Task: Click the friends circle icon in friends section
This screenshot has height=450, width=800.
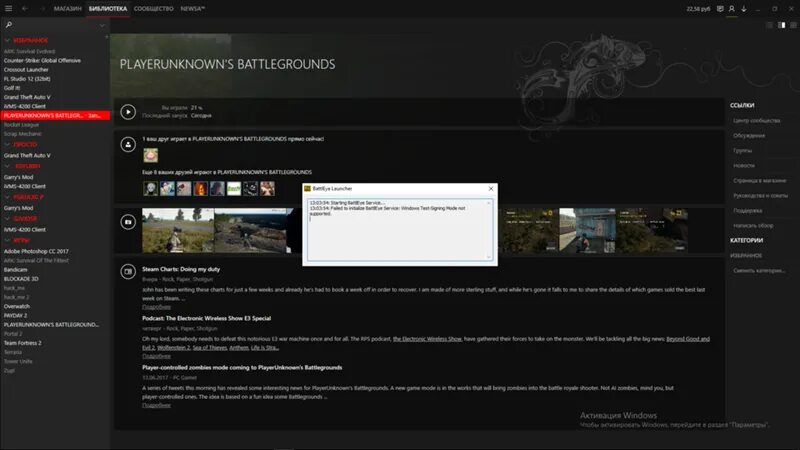Action: click(128, 144)
